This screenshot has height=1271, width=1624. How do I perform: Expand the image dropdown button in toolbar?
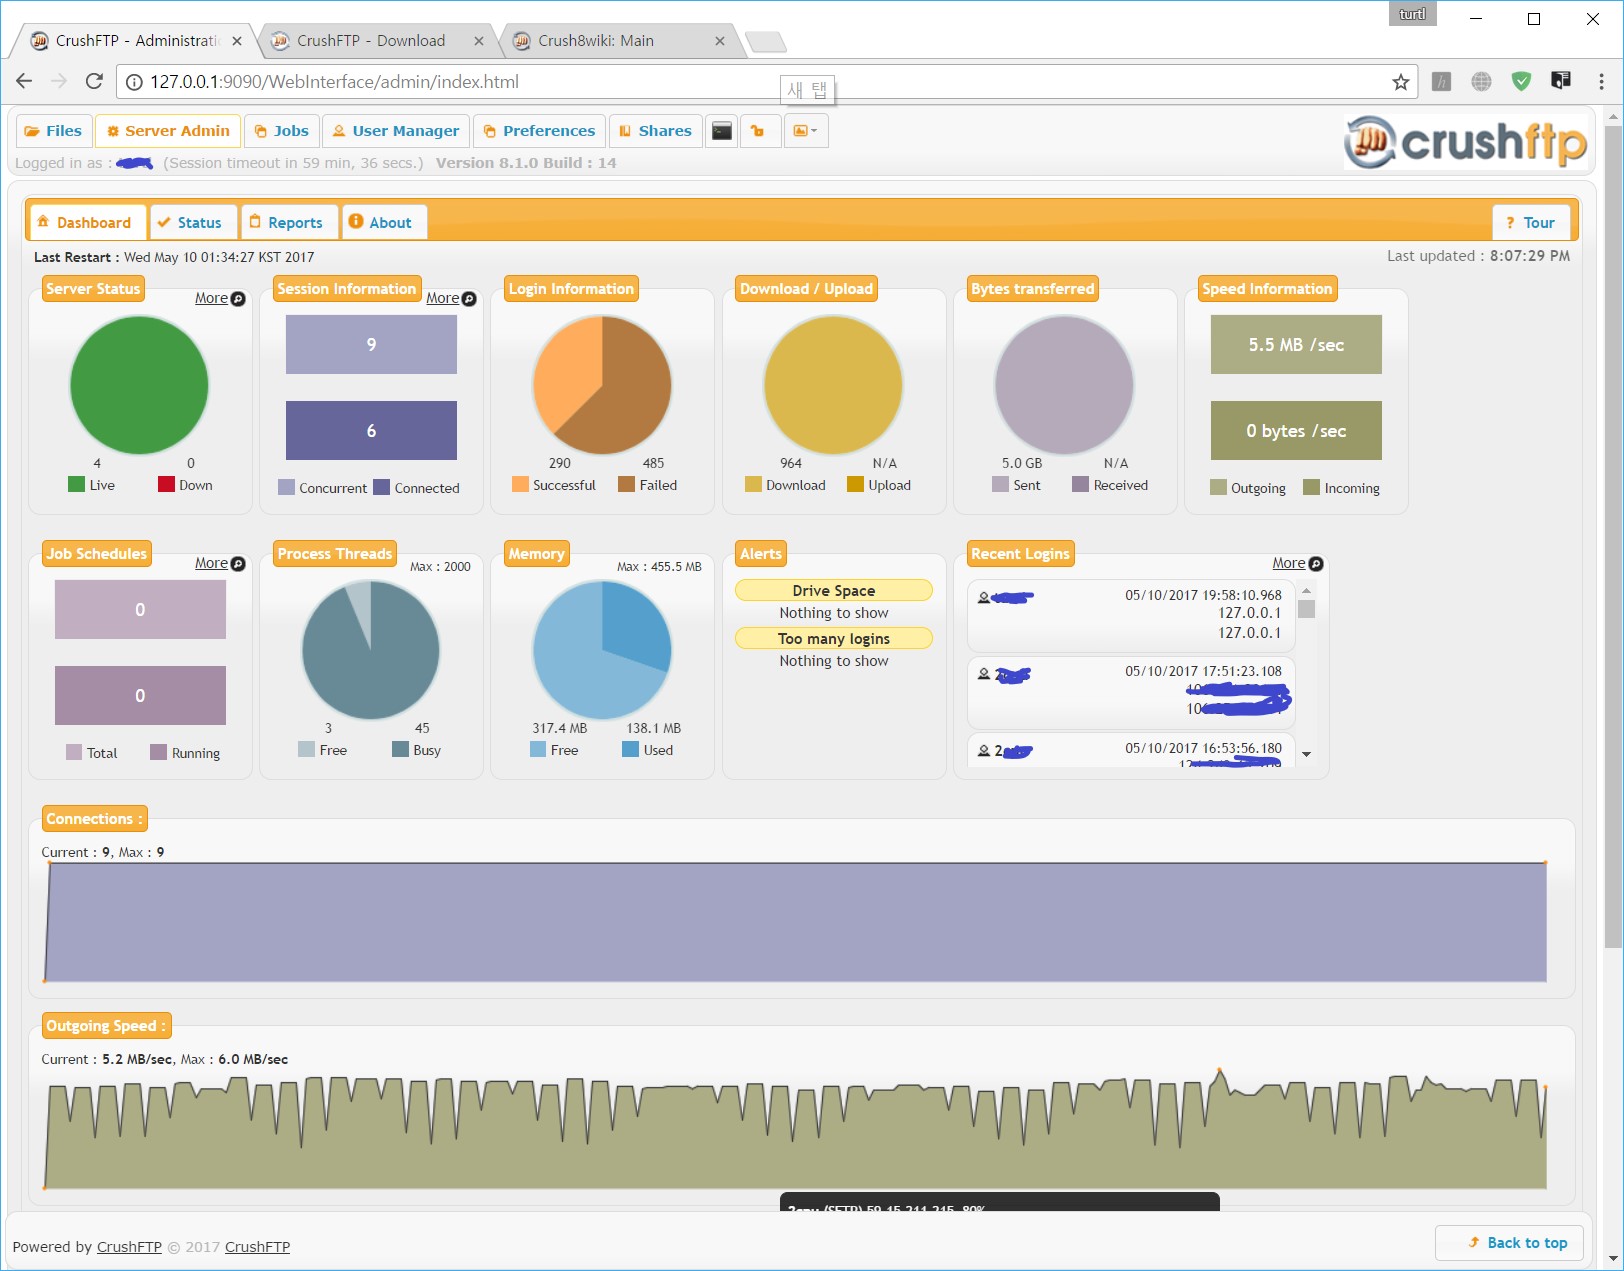click(x=805, y=131)
